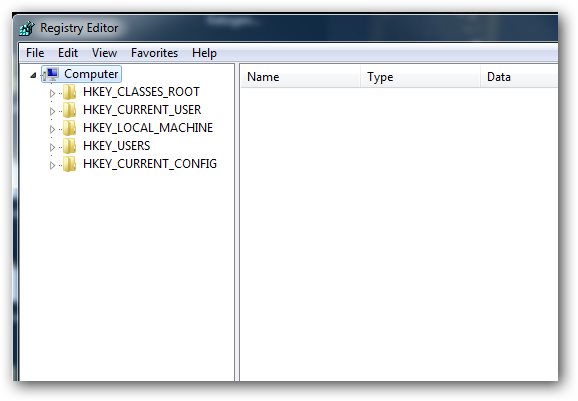Open the File menu
Viewport: 578px width, 401px height.
35,53
